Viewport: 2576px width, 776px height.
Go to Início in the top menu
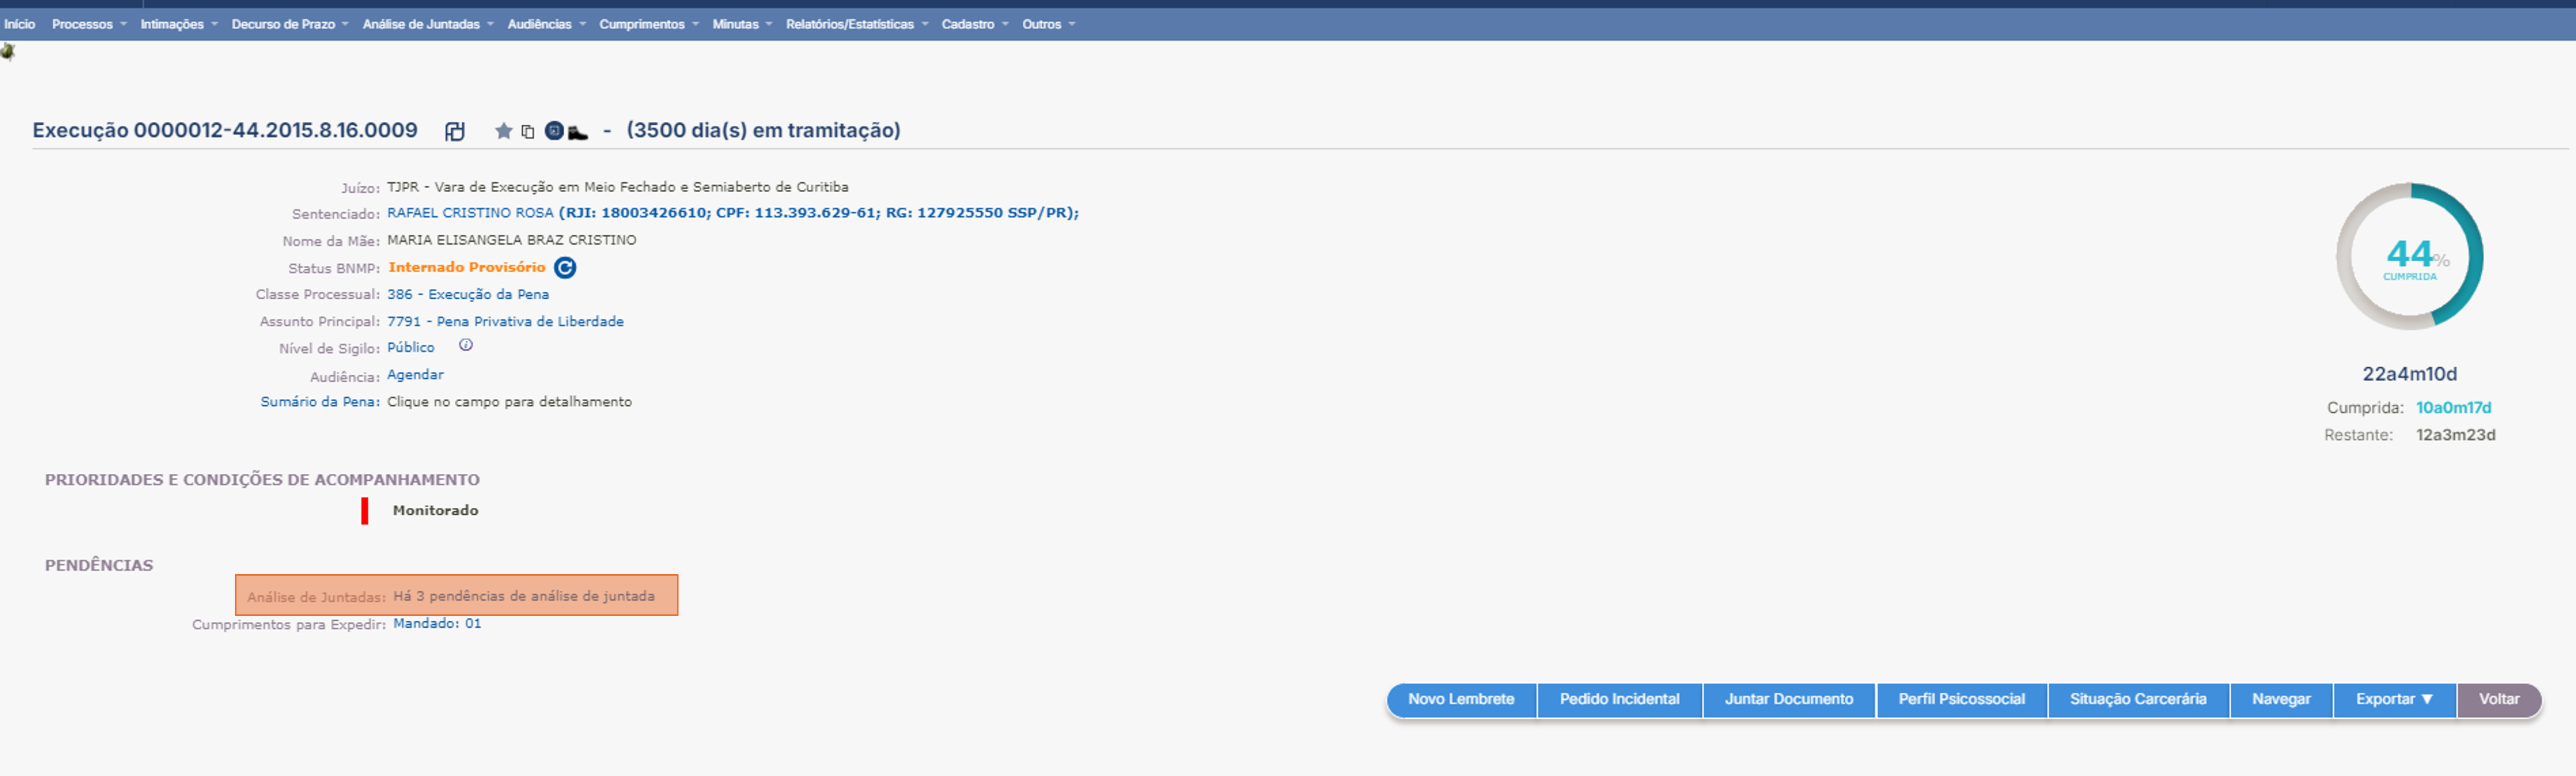[20, 24]
